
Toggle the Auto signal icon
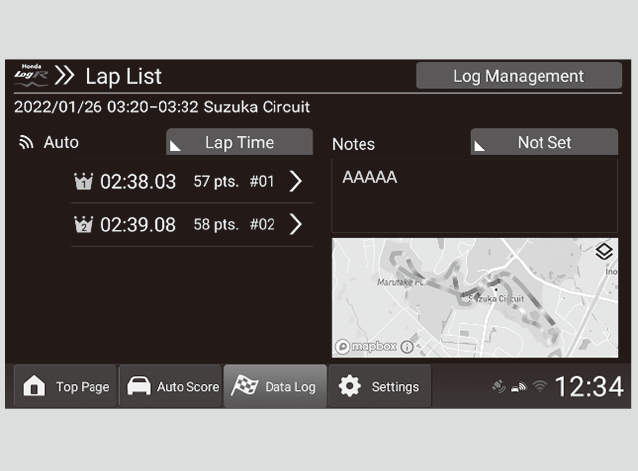pyautogui.click(x=26, y=143)
